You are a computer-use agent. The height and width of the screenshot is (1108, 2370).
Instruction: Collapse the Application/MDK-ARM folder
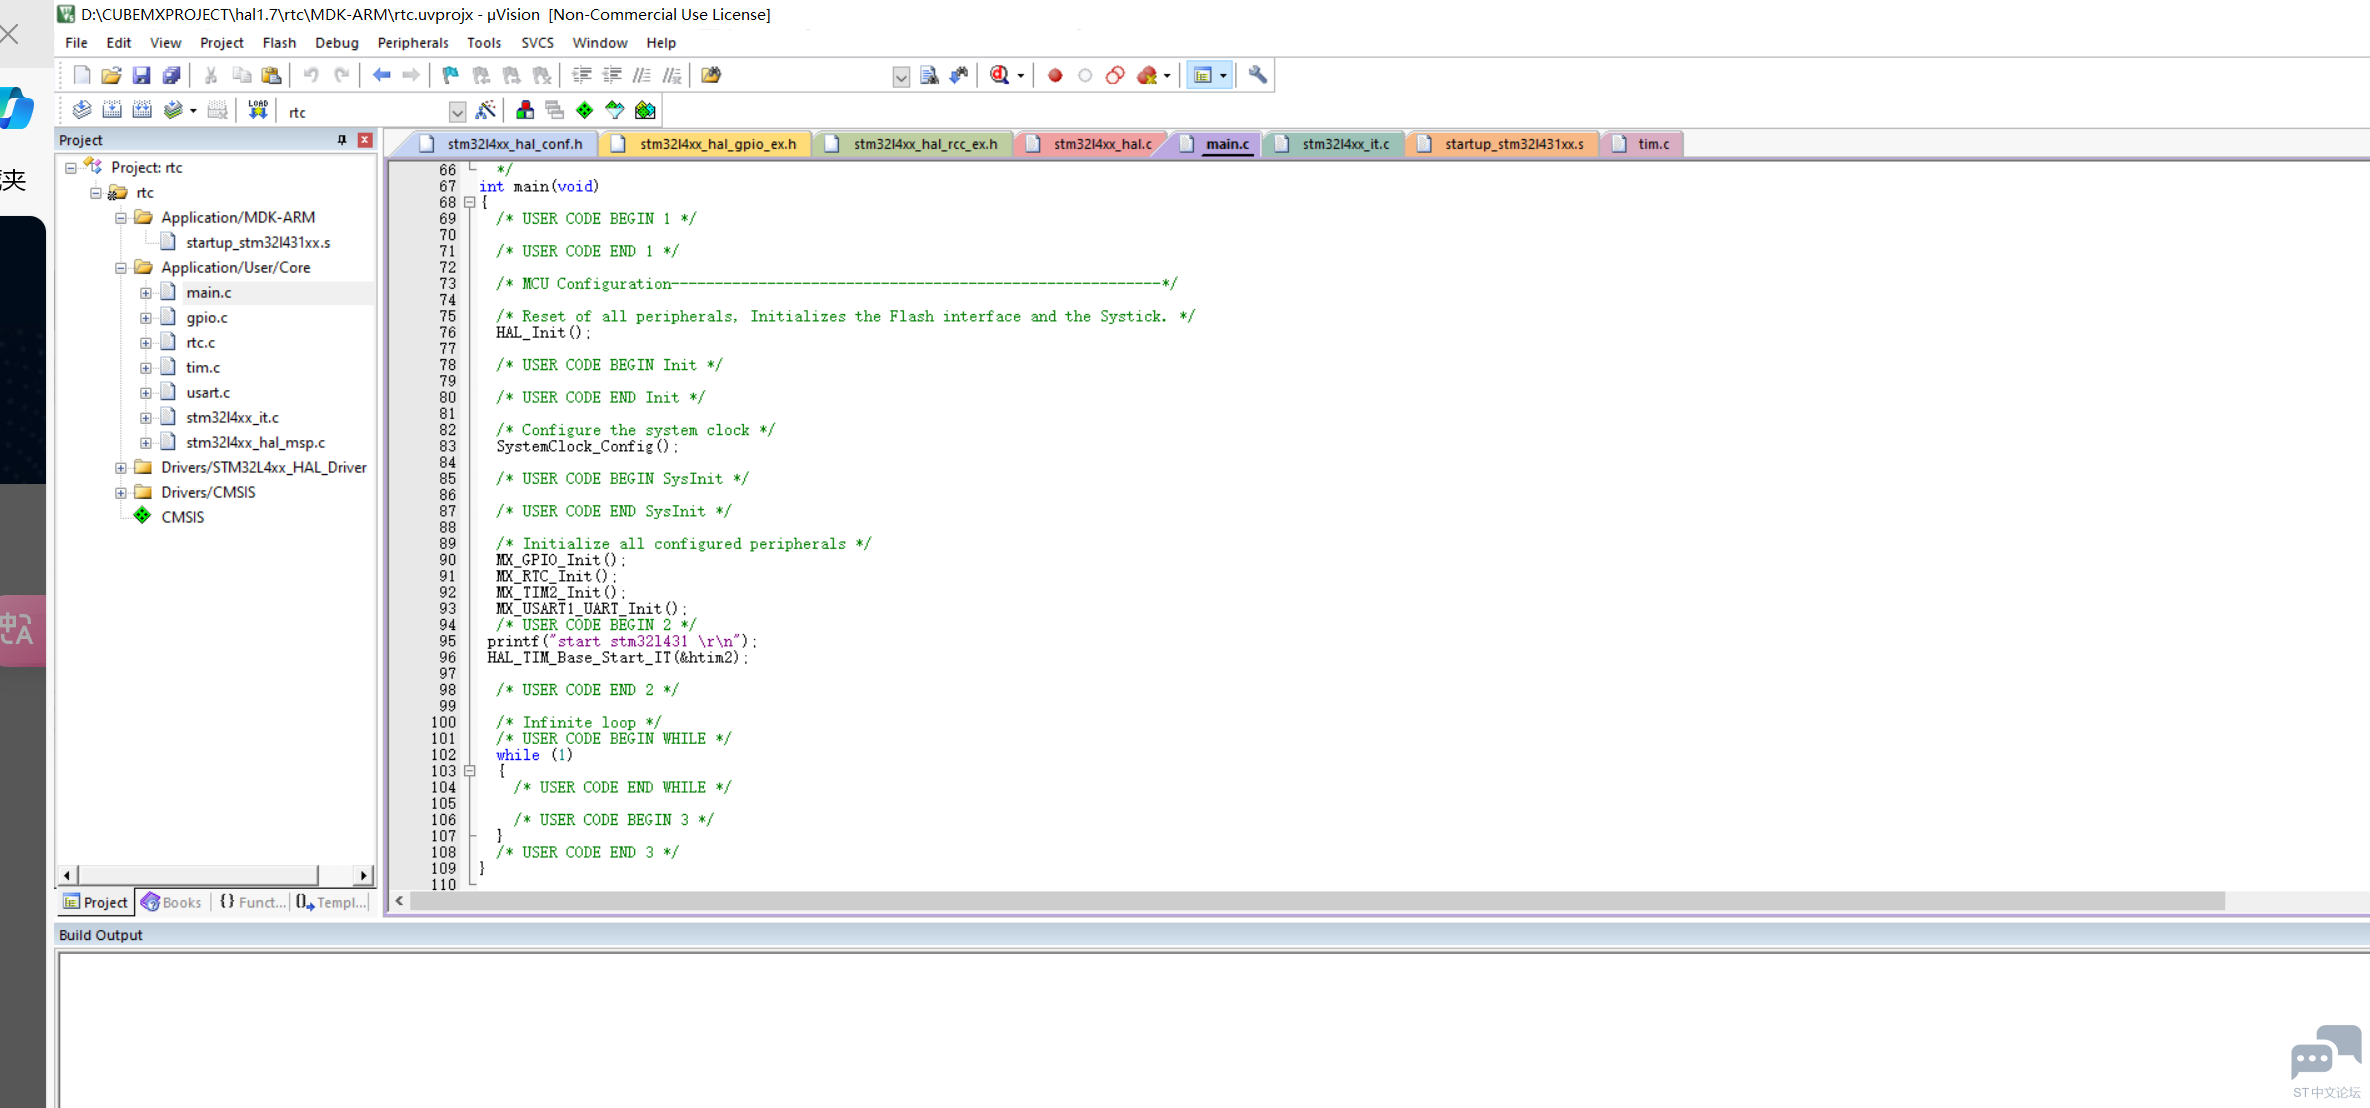click(x=121, y=218)
